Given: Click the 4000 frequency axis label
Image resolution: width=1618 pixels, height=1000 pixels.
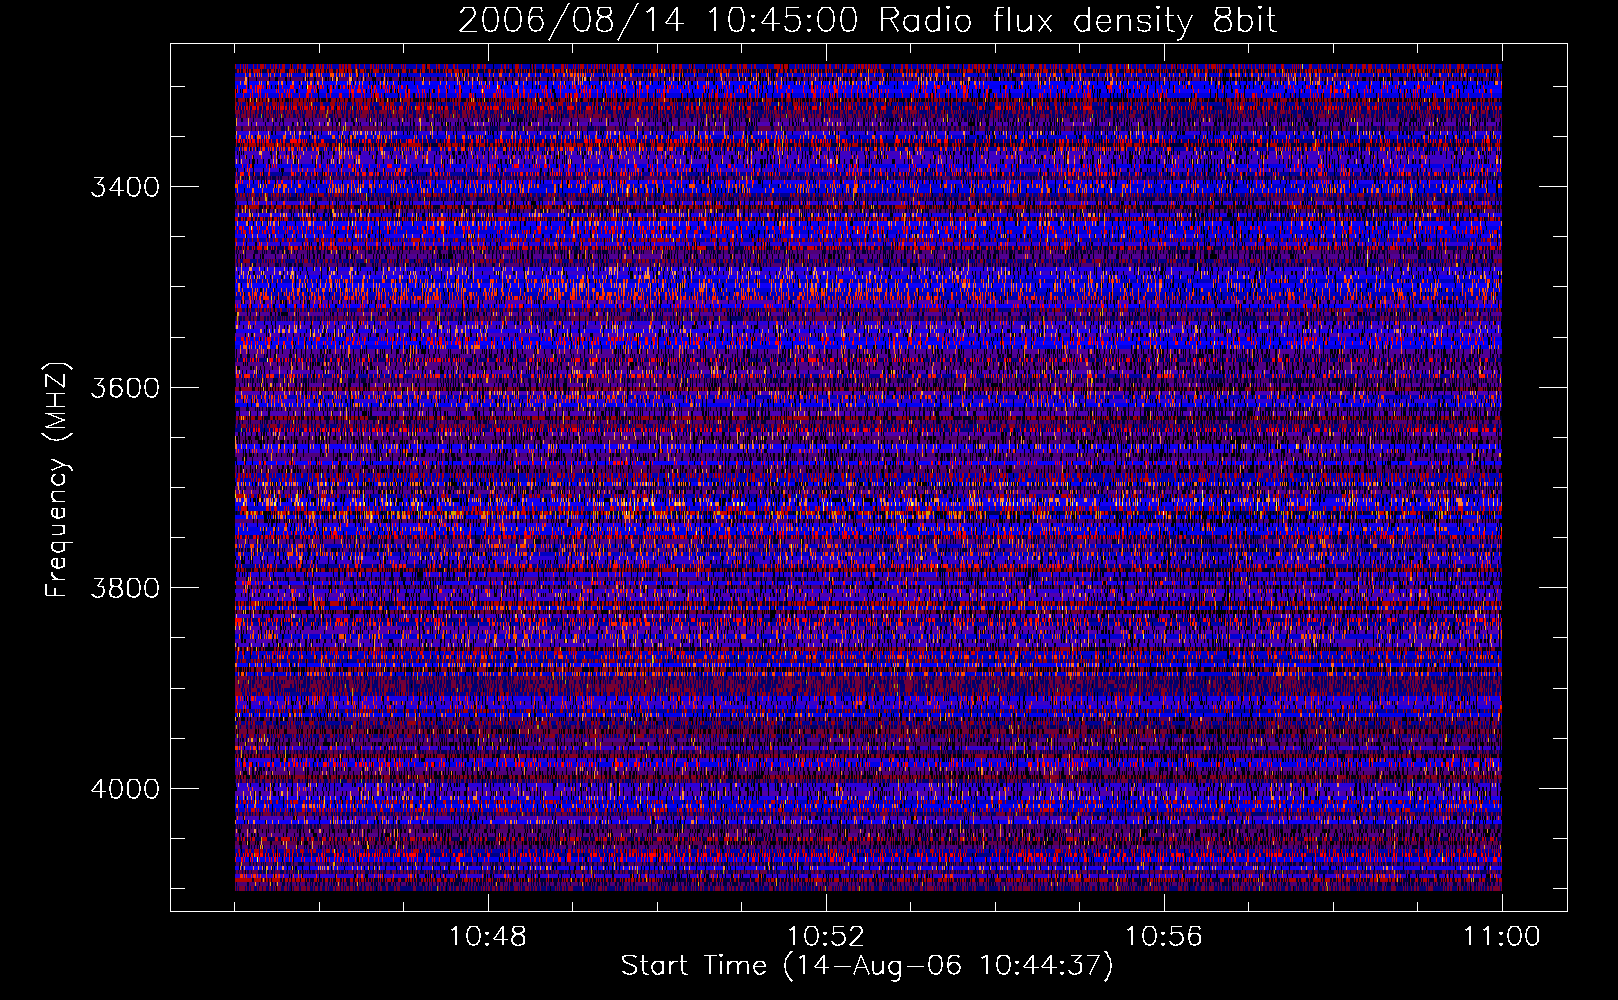Looking at the screenshot, I should pos(125,789).
